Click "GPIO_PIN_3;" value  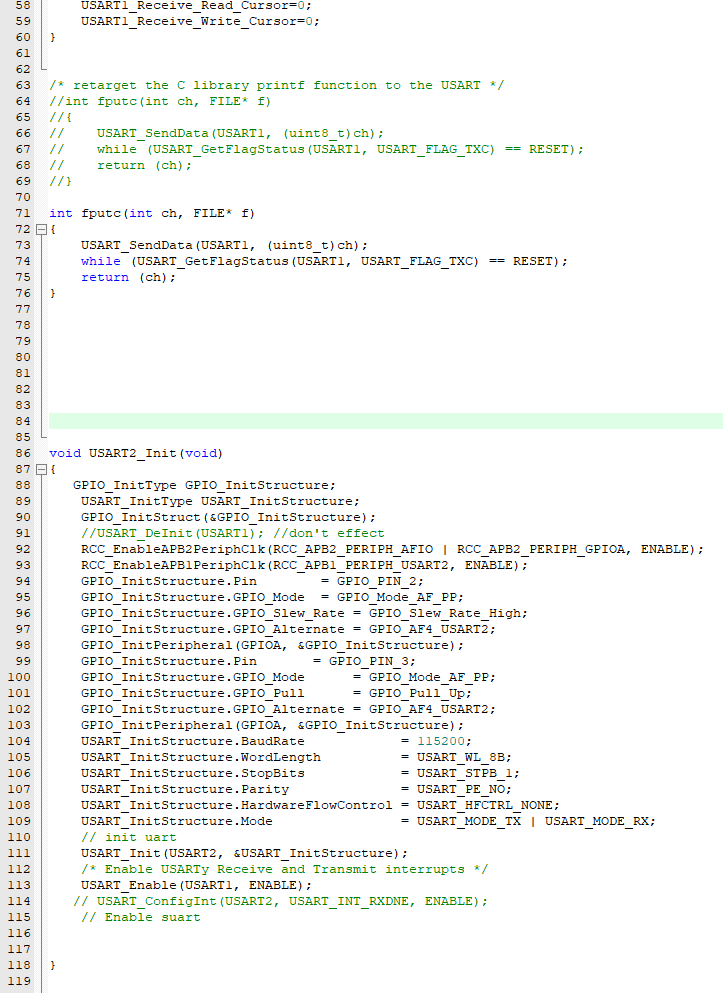point(372,661)
